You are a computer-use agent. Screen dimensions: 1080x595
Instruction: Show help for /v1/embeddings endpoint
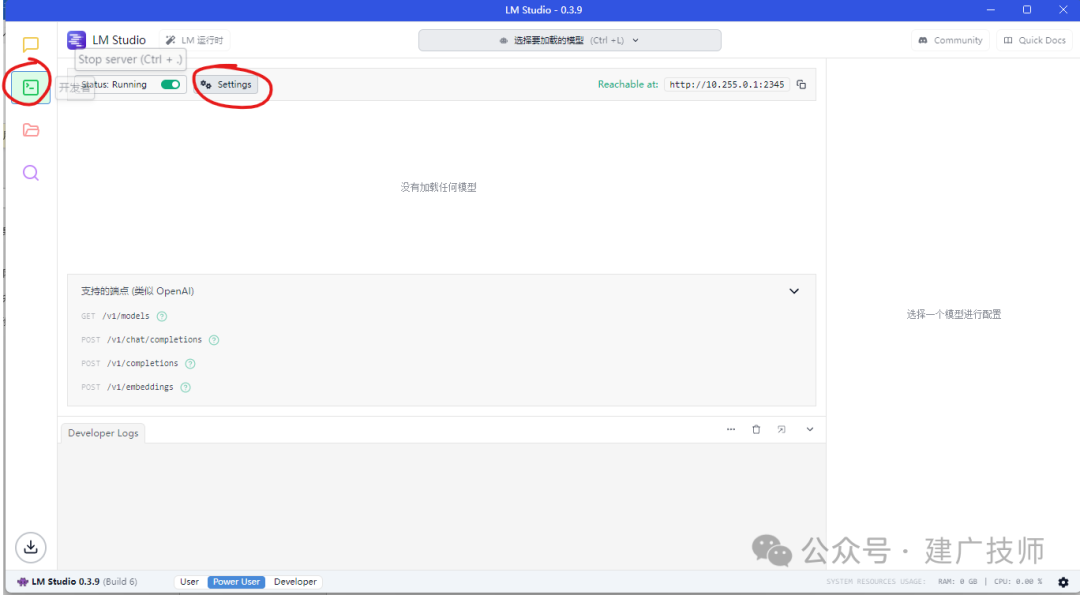(x=185, y=388)
